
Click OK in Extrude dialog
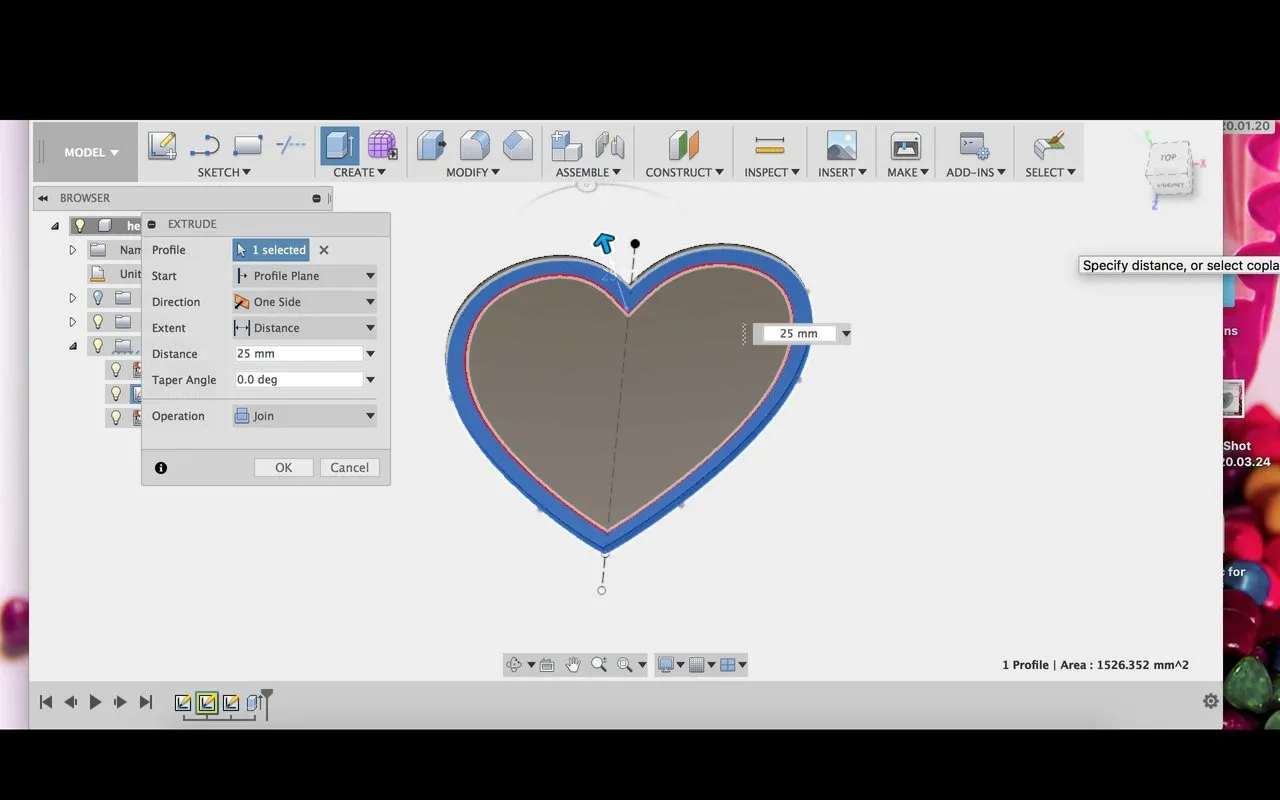(284, 467)
